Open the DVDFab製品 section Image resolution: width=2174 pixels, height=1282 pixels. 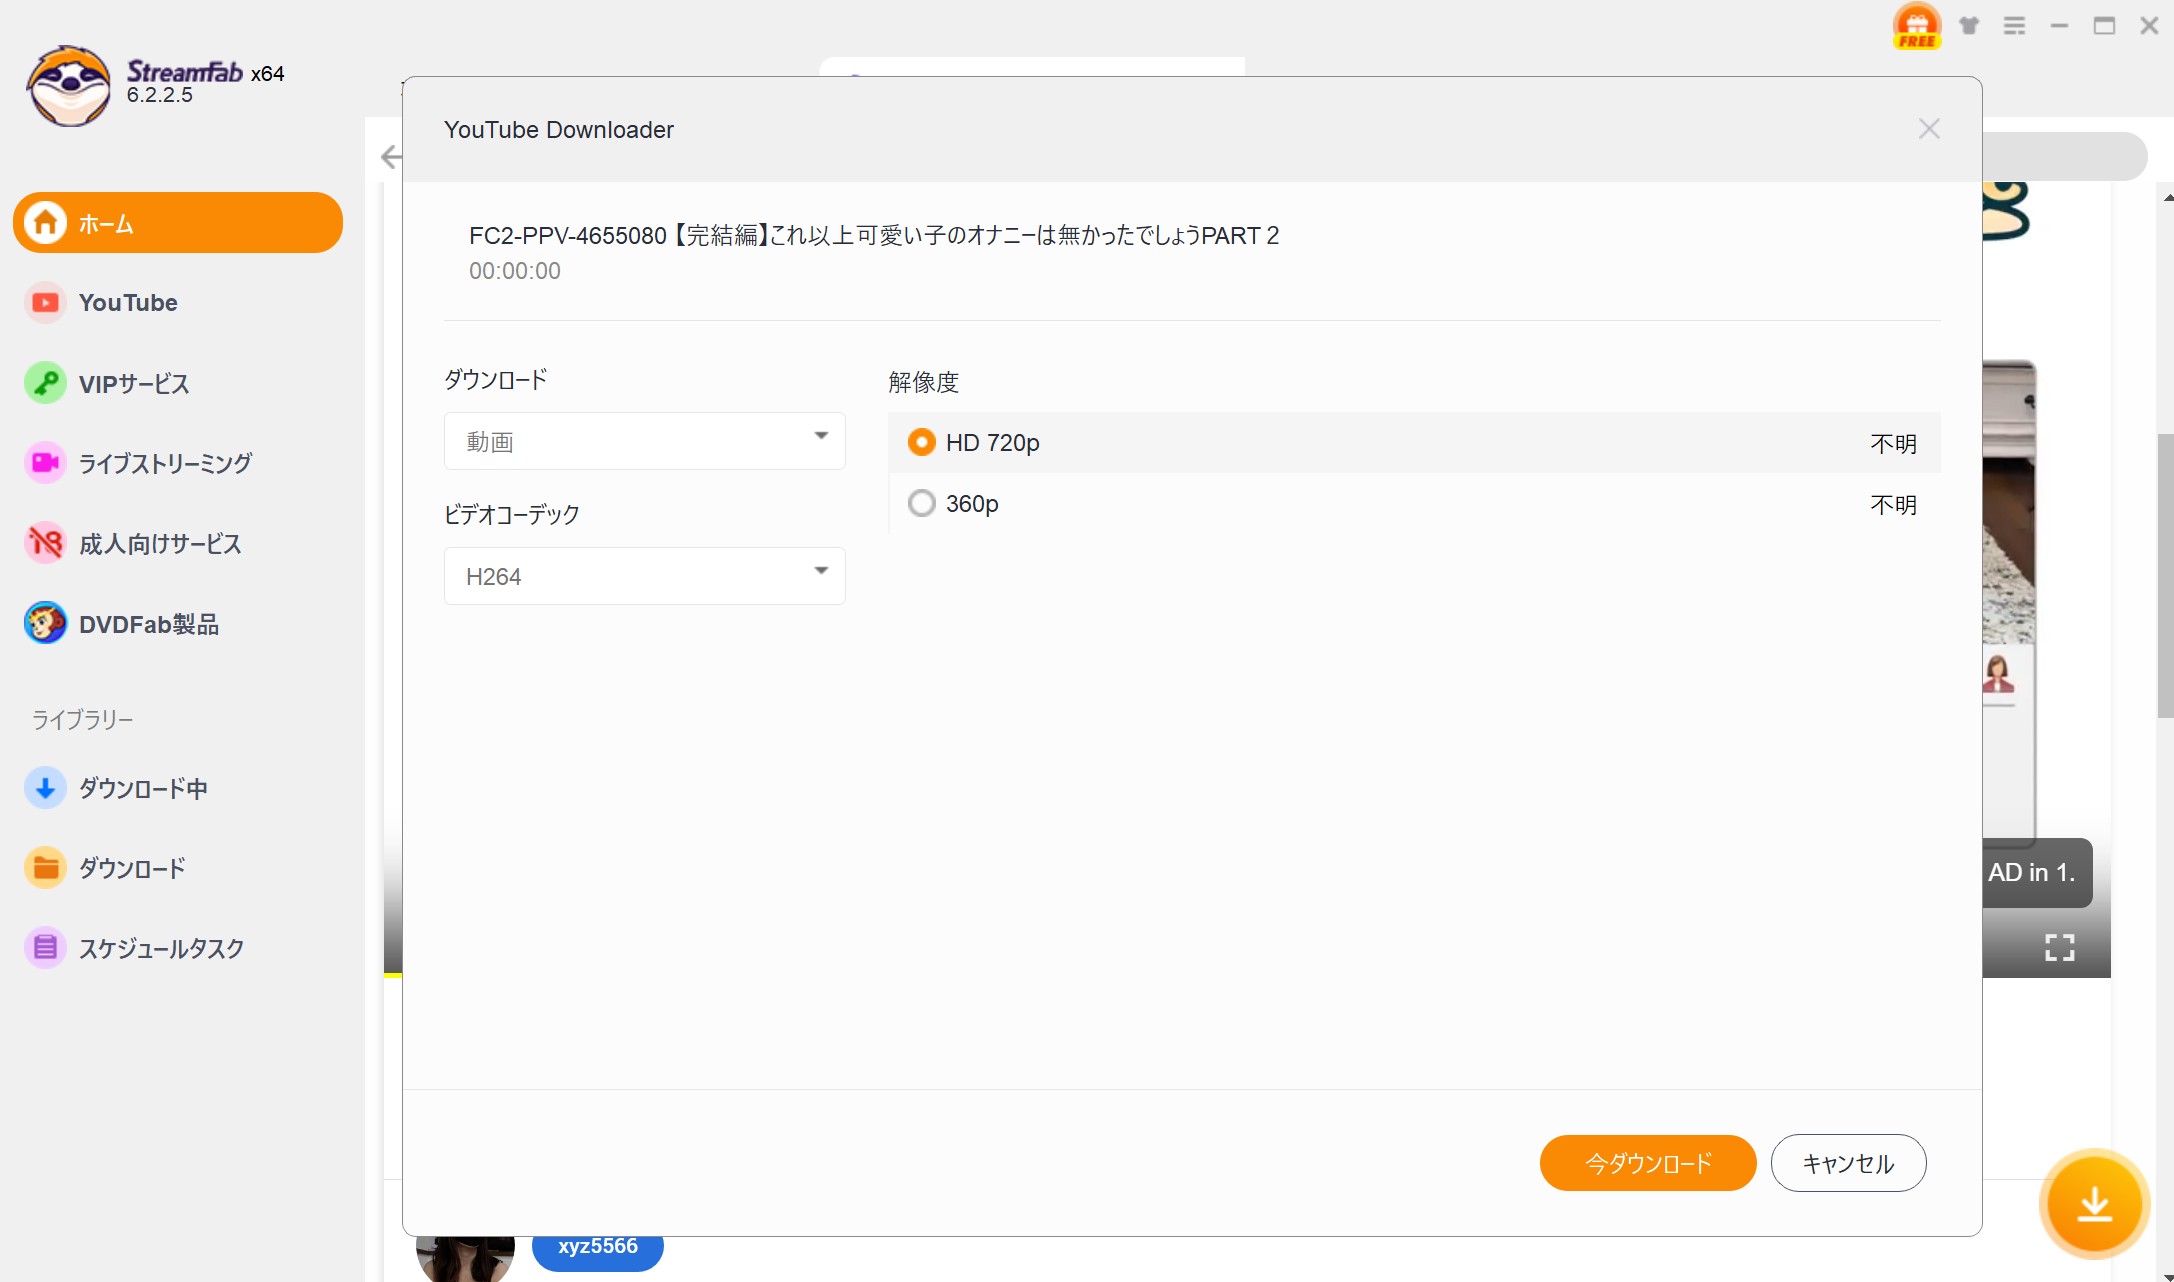[150, 623]
